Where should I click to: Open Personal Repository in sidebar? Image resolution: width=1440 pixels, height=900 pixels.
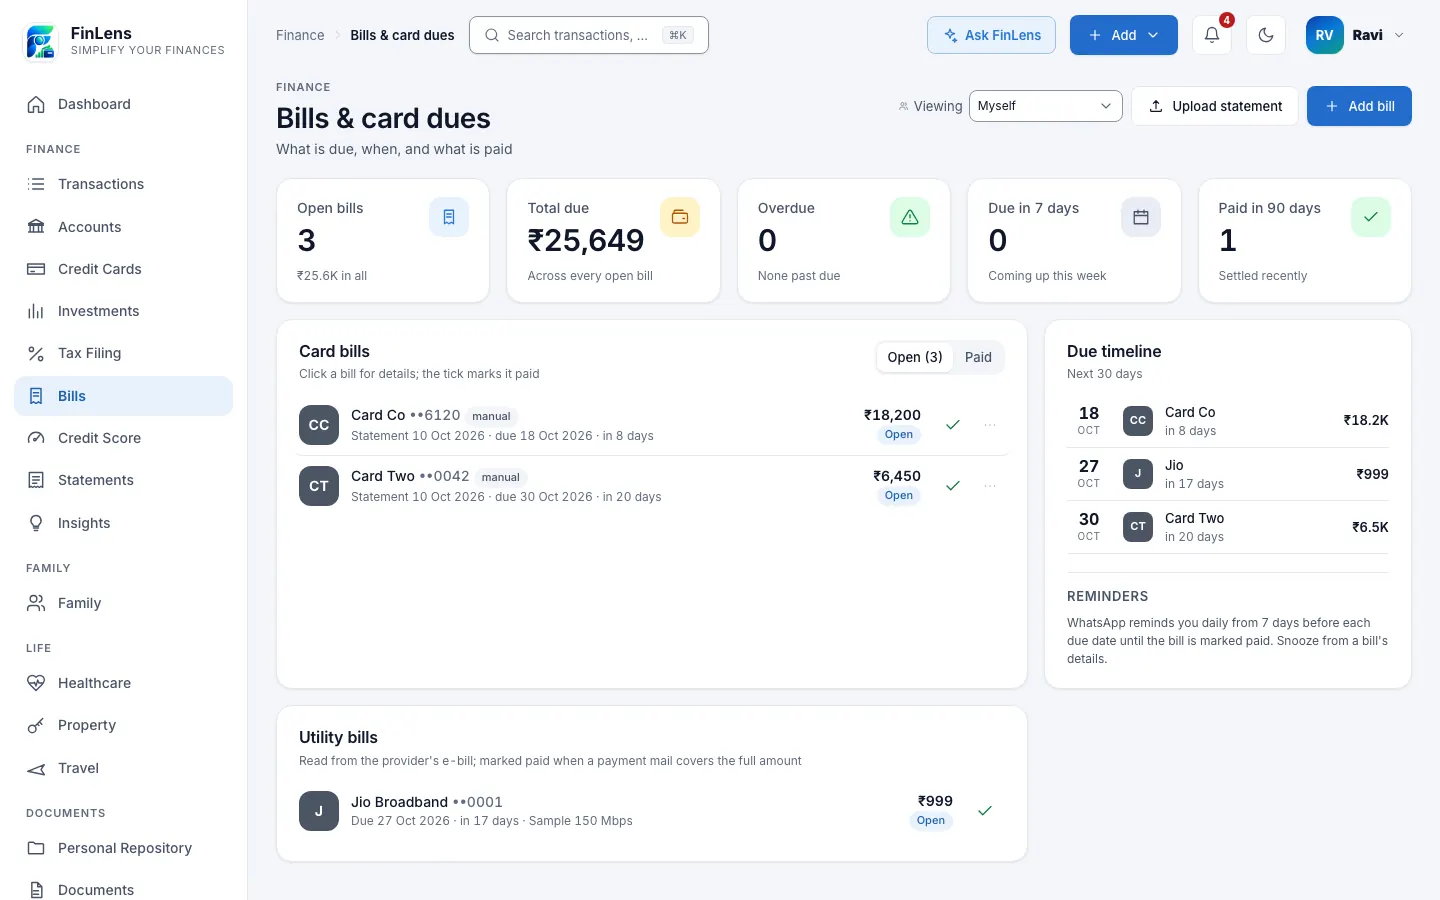coord(124,848)
